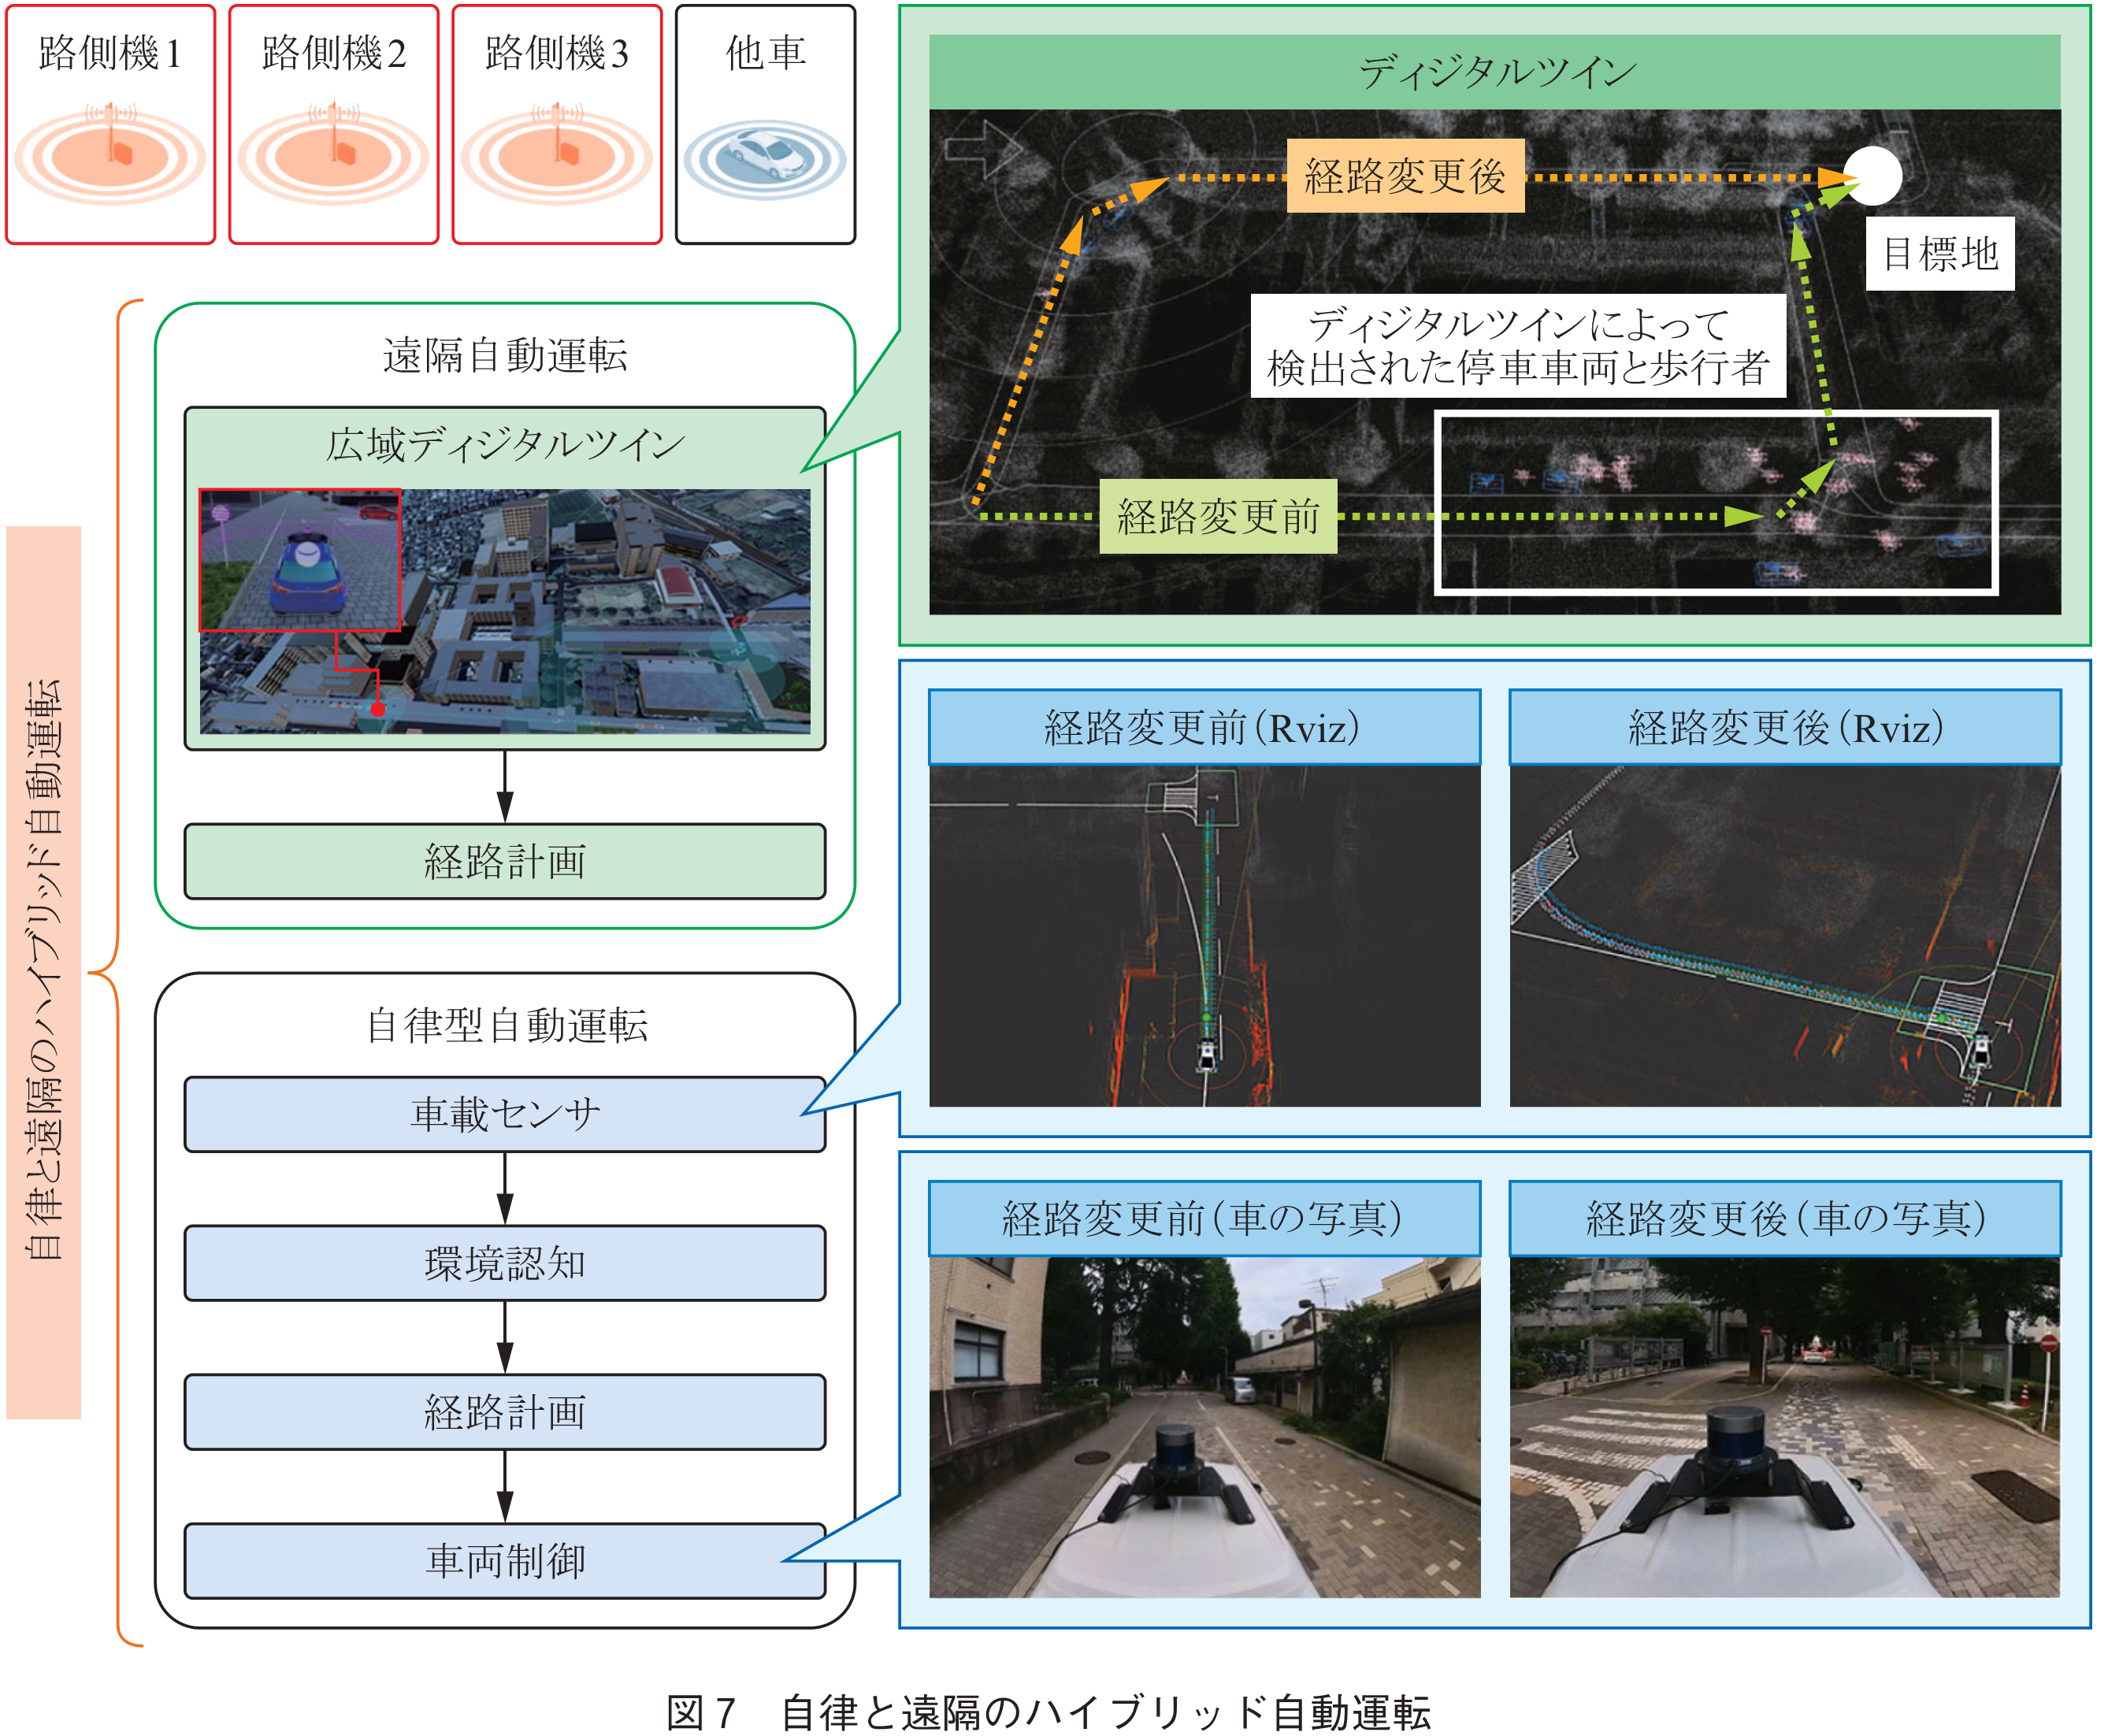Click the arrow between 広域ディジタルツイン and 経路計画
Viewport: 2108px width, 1736px height.
[505, 787]
